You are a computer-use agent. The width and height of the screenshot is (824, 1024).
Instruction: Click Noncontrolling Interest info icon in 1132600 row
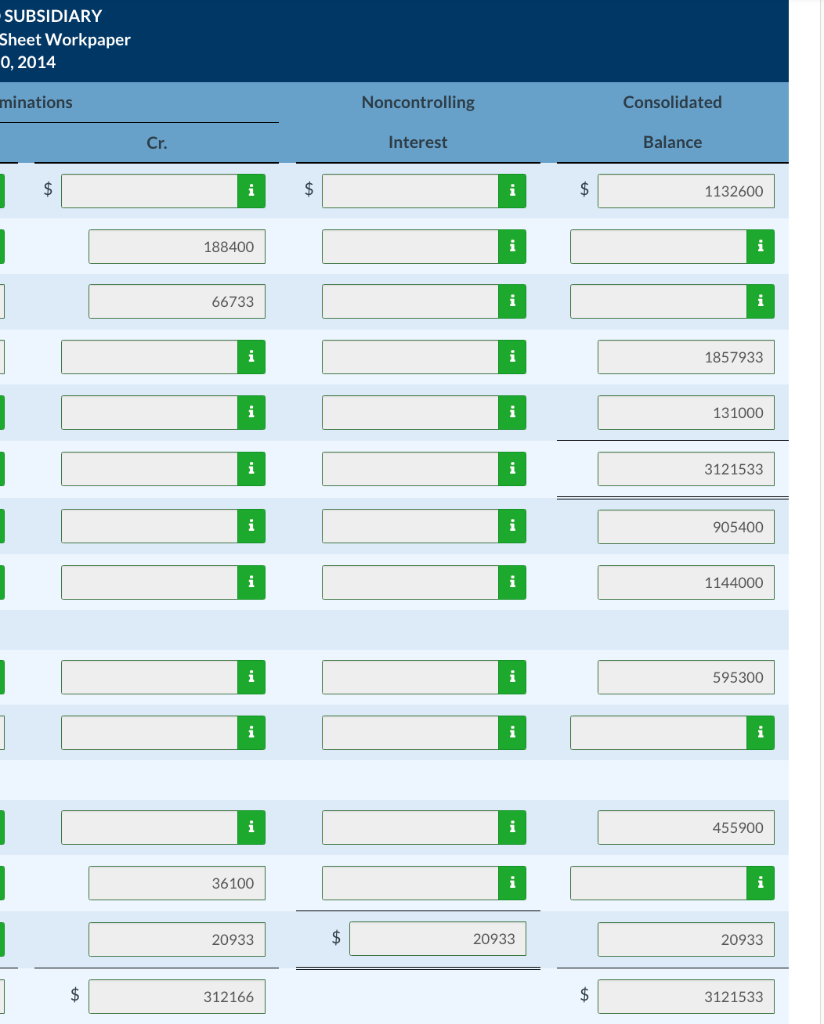[512, 191]
